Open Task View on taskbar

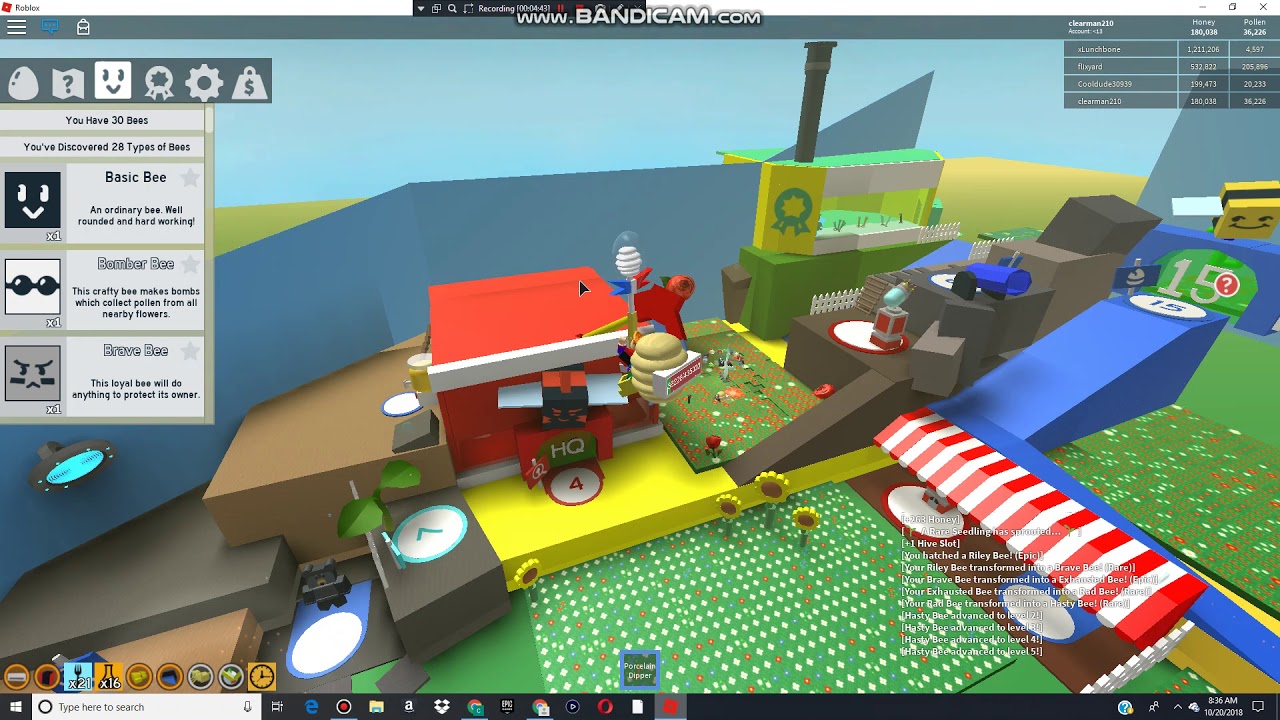(x=278, y=707)
